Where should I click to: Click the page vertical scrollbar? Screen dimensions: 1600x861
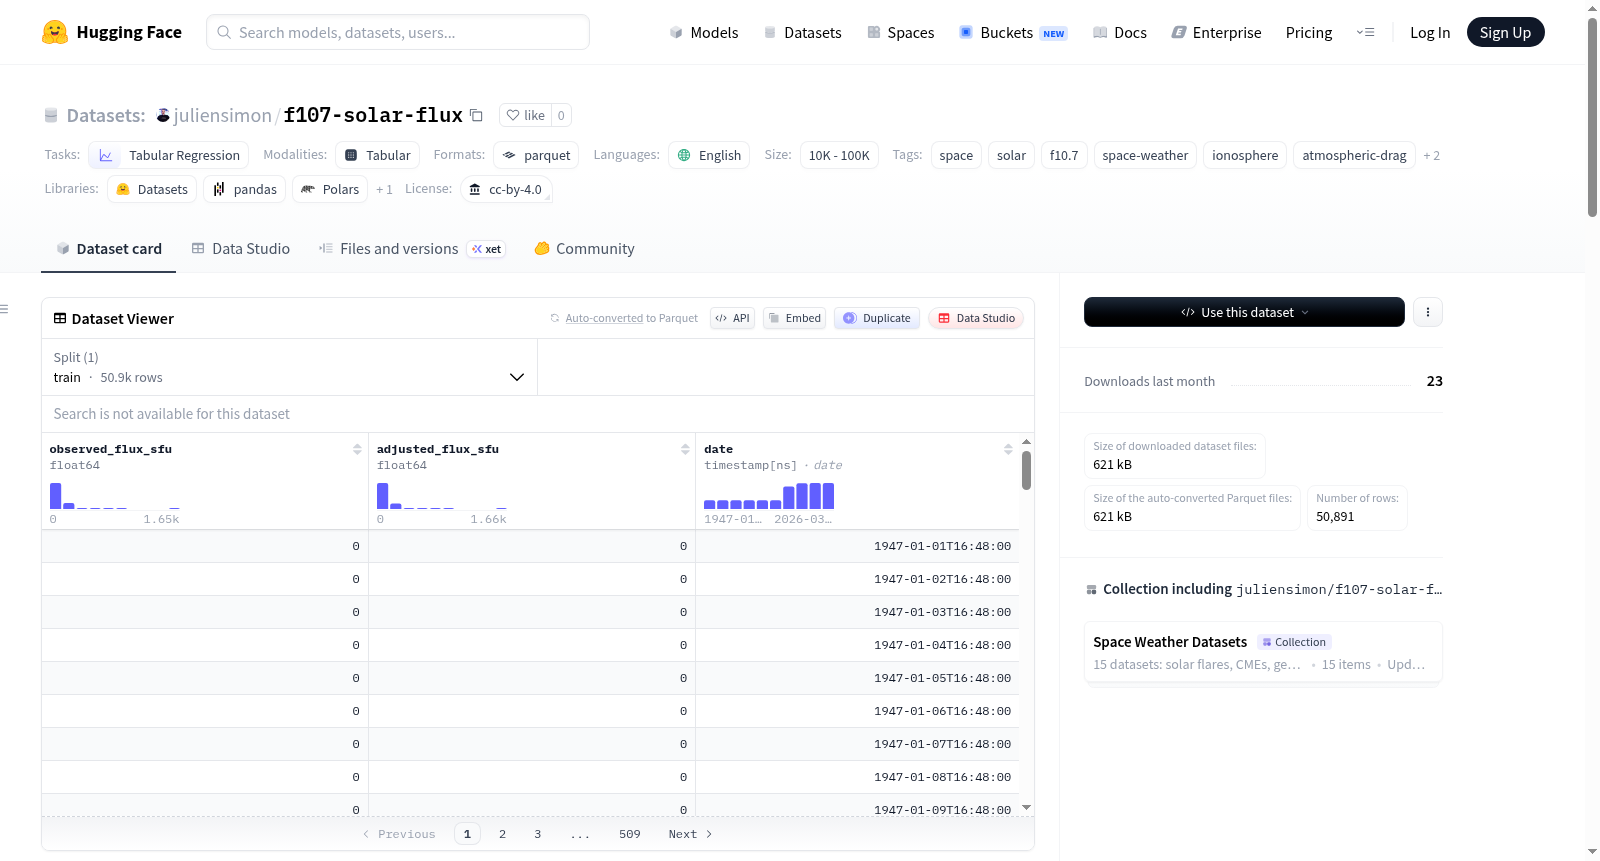click(x=1592, y=116)
